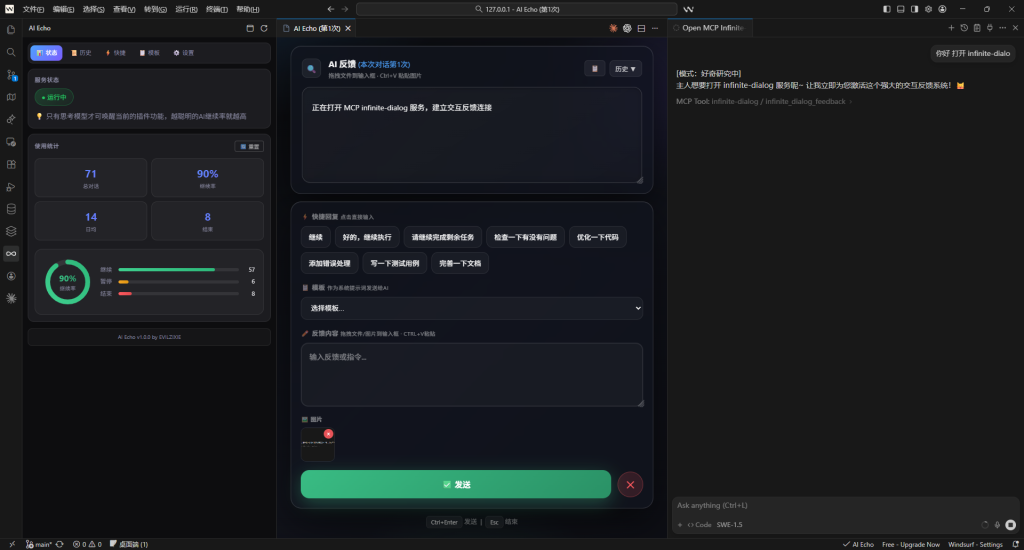The height and width of the screenshot is (550, 1024).
Task: Switch to the 设置 tab in AI Echo
Action: tap(183, 52)
